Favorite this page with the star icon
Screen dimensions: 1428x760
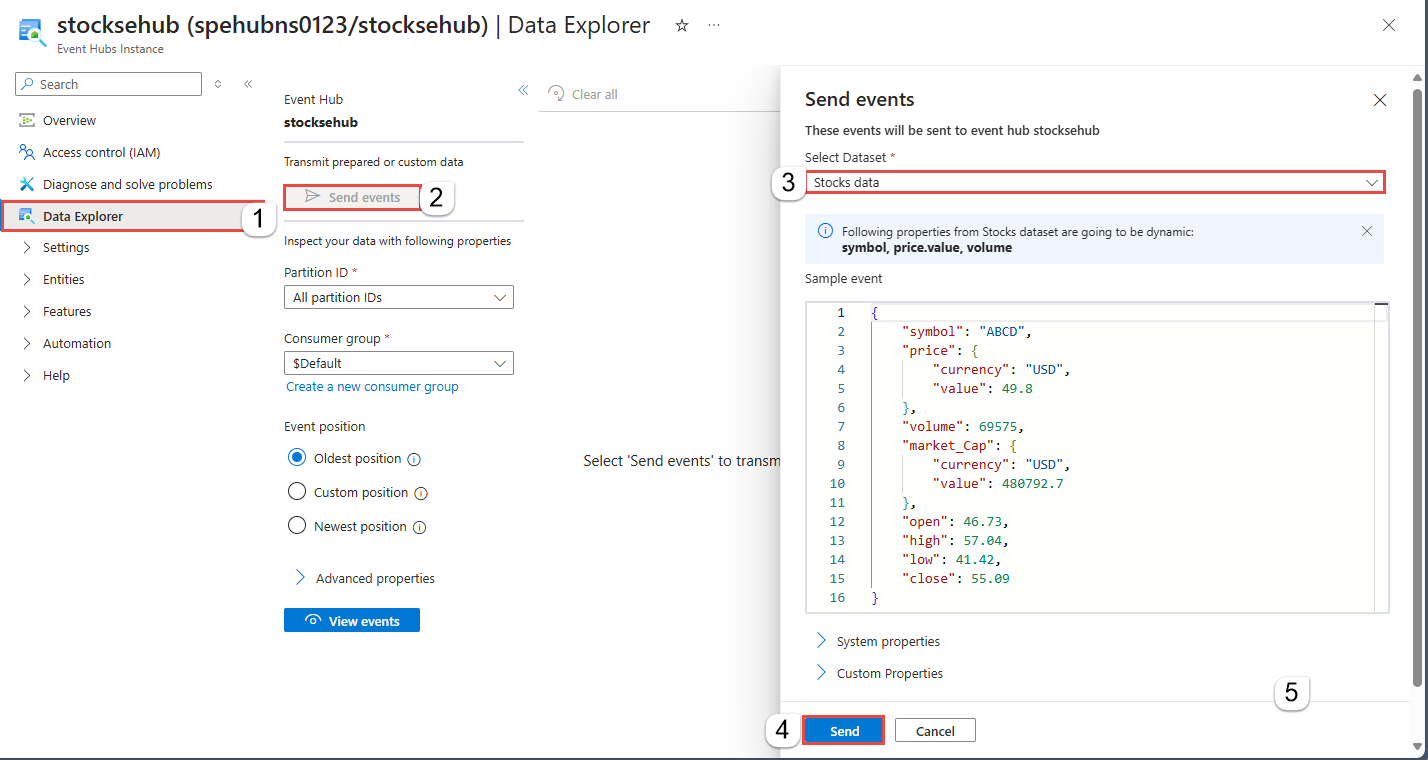682,26
